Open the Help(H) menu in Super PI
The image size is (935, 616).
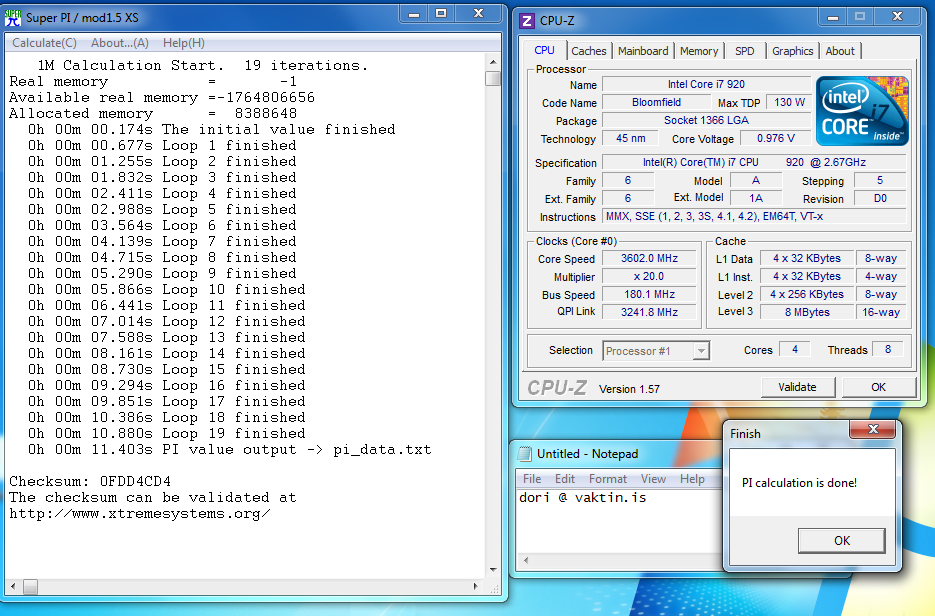[x=183, y=43]
